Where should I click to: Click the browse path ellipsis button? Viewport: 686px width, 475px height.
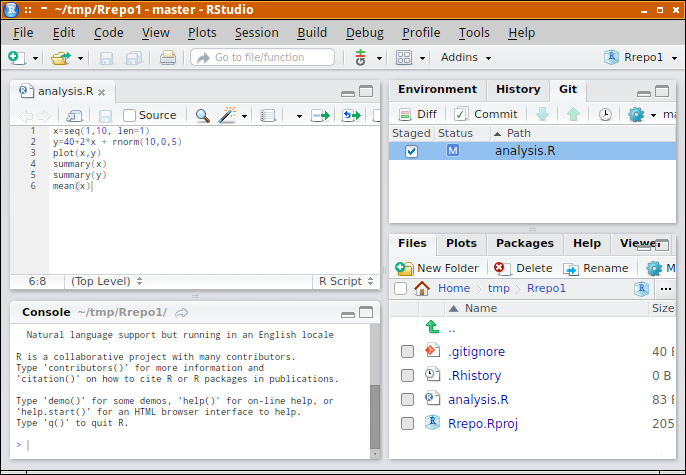[x=665, y=289]
